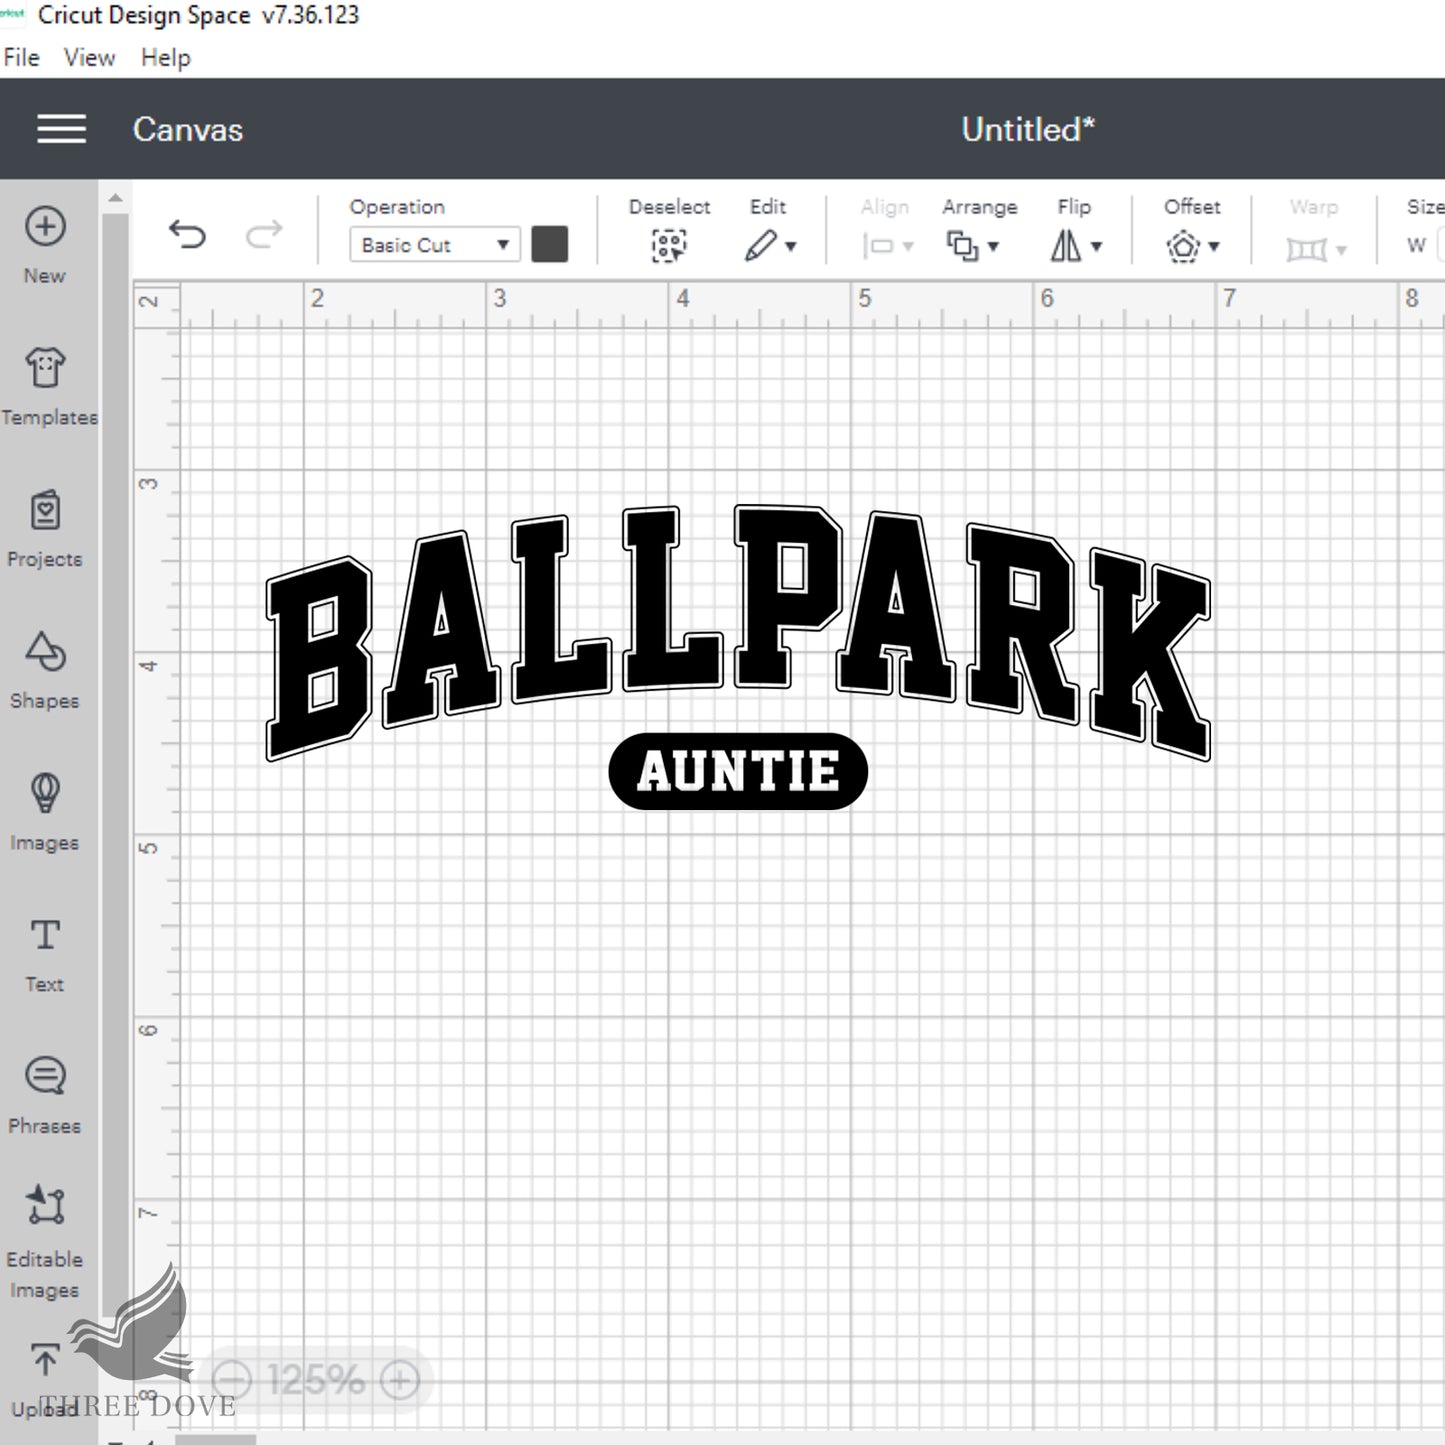Image resolution: width=1445 pixels, height=1445 pixels.
Task: Click the Offset icon
Action: coord(1183,246)
